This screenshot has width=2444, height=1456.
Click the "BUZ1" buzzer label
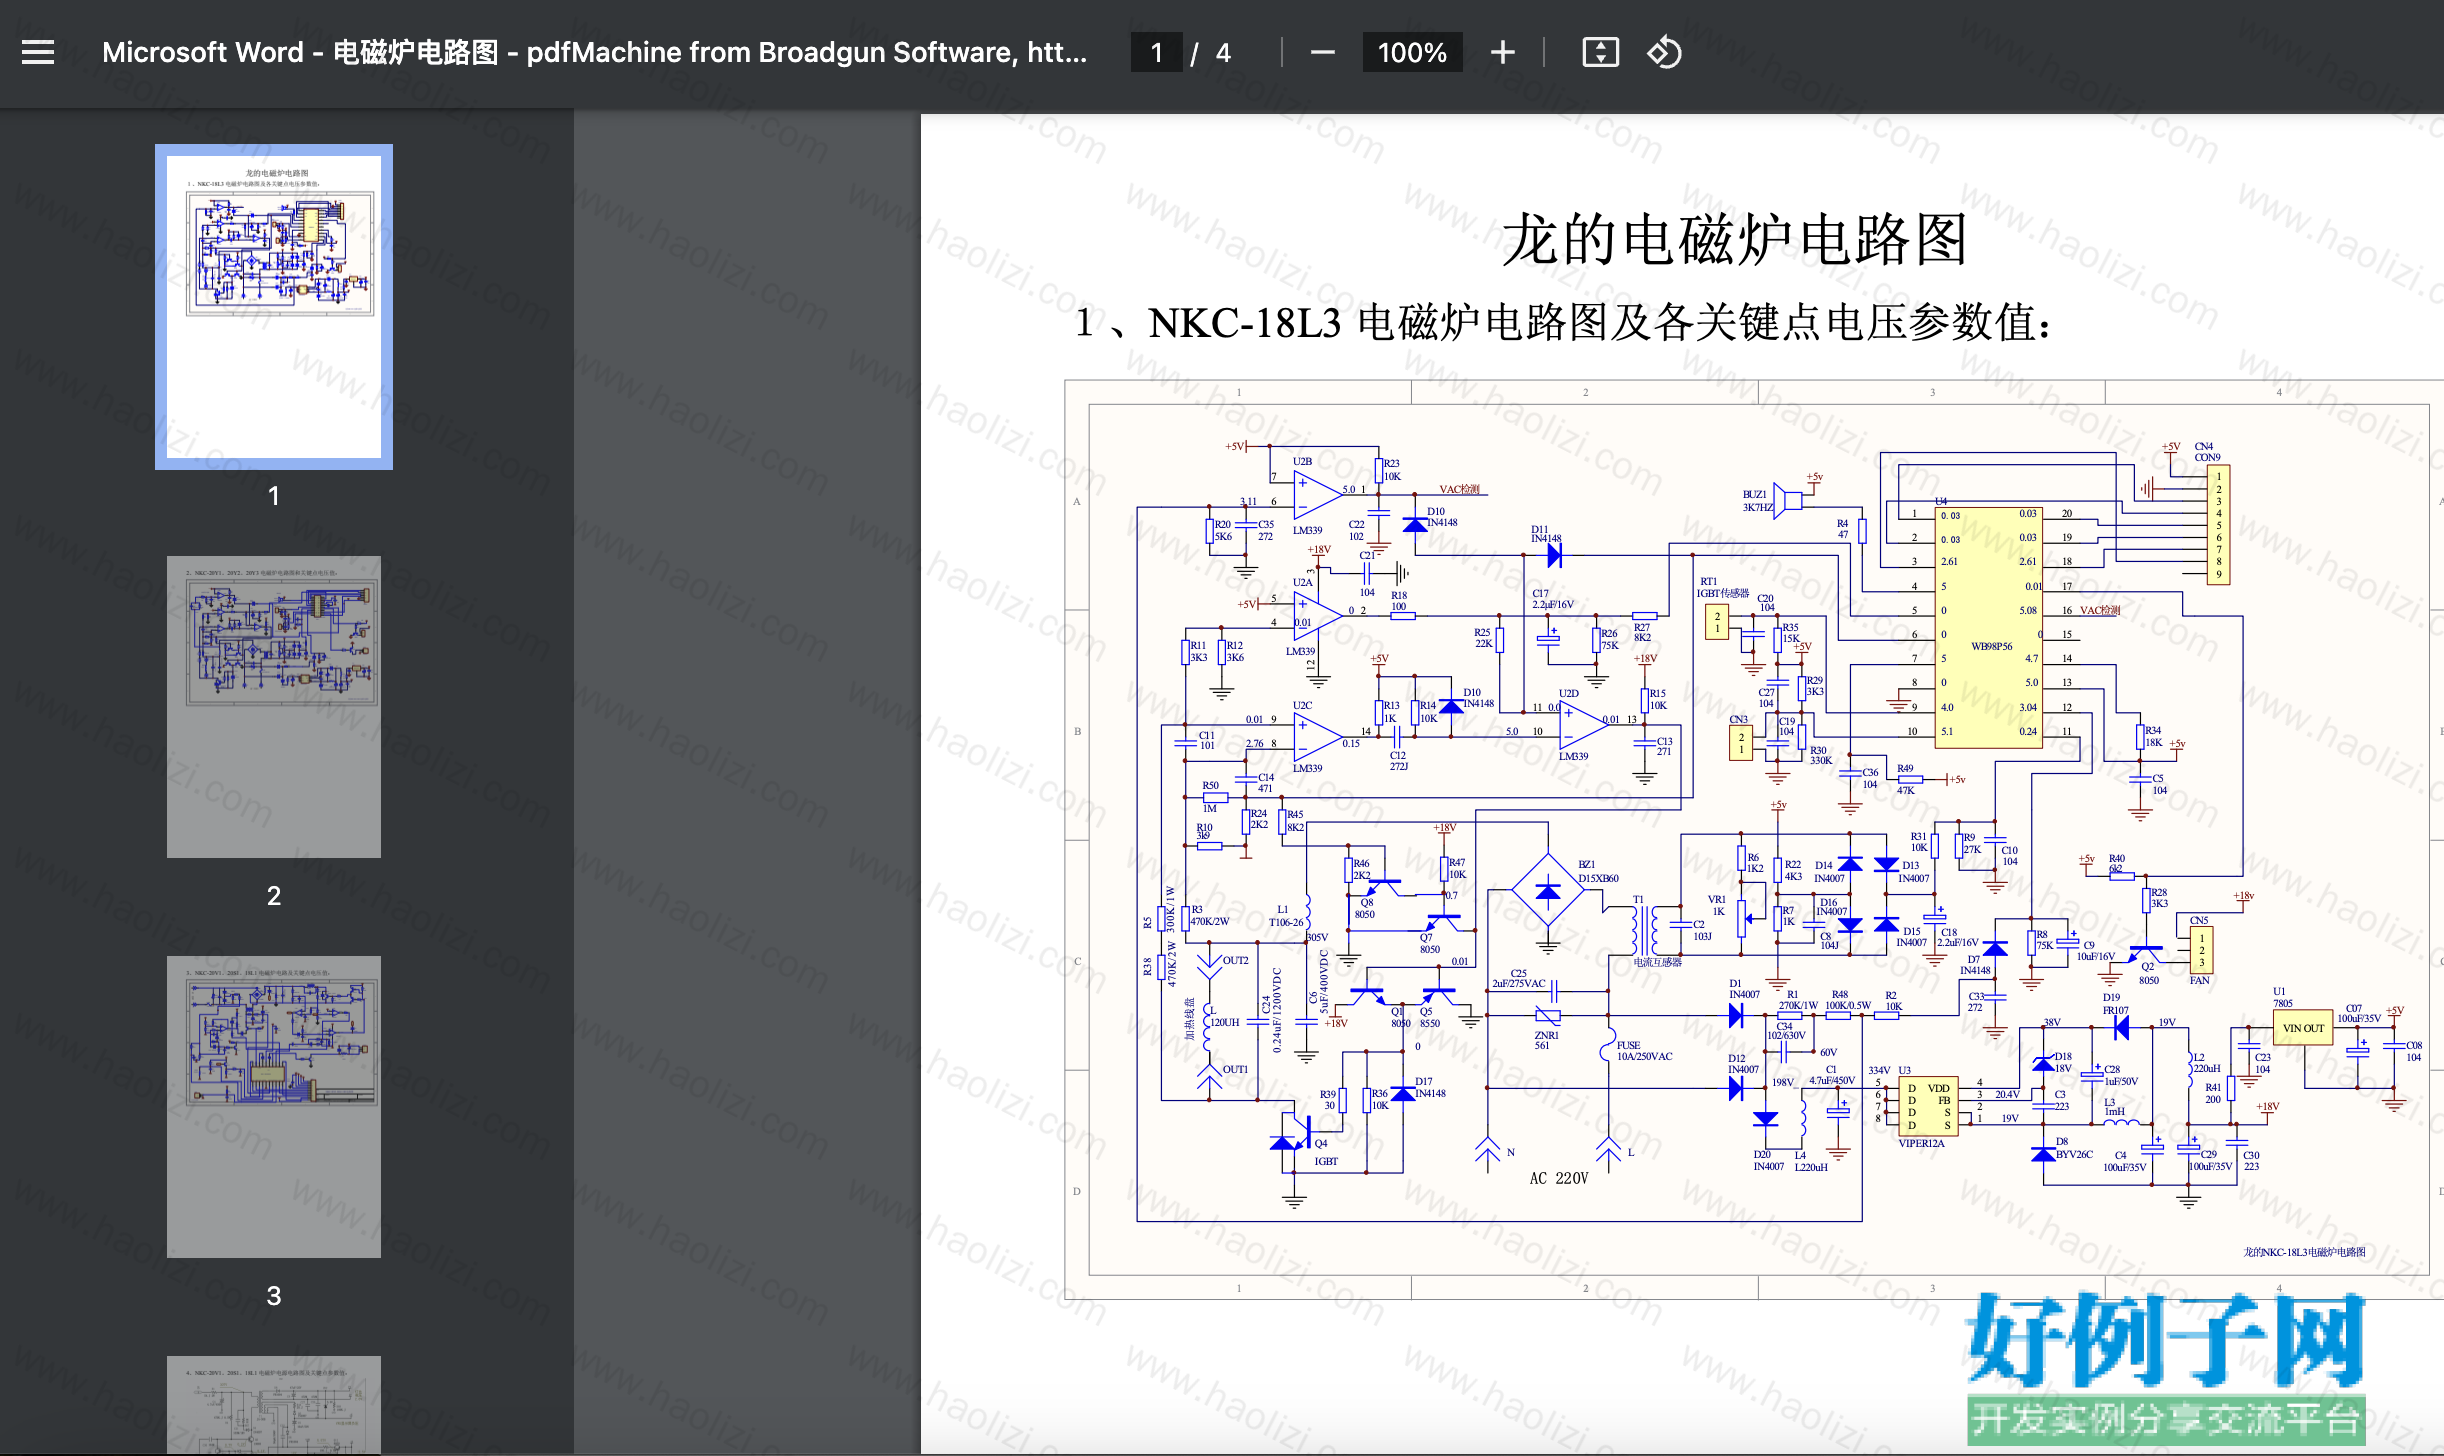(x=1754, y=494)
